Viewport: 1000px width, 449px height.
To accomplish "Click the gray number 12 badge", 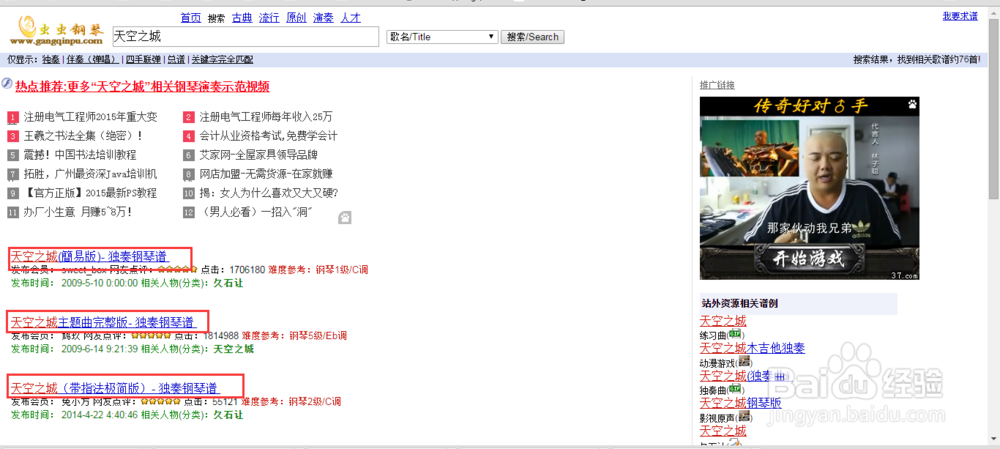I will 189,213.
